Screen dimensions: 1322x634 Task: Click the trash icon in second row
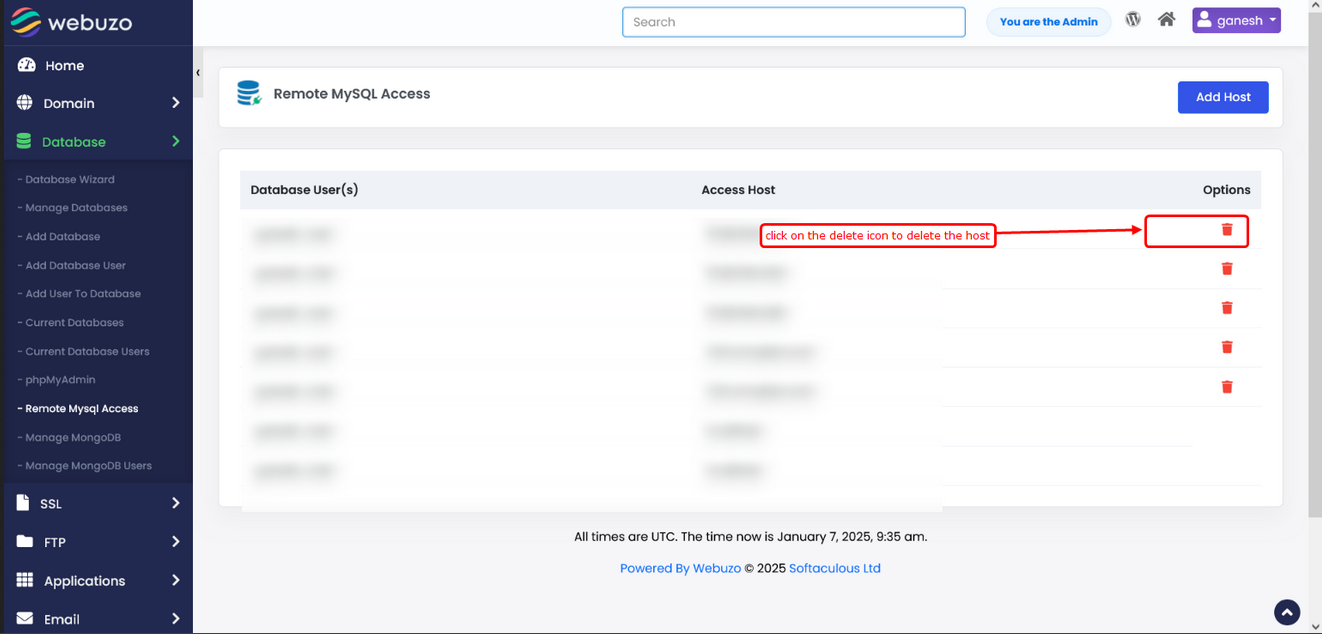(x=1227, y=269)
